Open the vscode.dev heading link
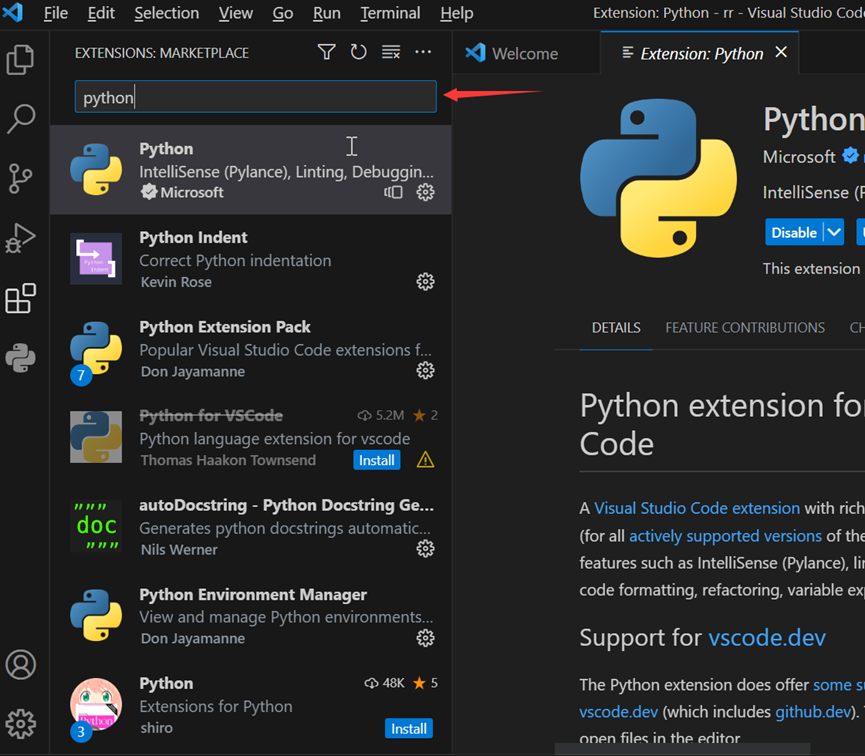Screen dimensions: 865x756 pyautogui.click(x=767, y=637)
